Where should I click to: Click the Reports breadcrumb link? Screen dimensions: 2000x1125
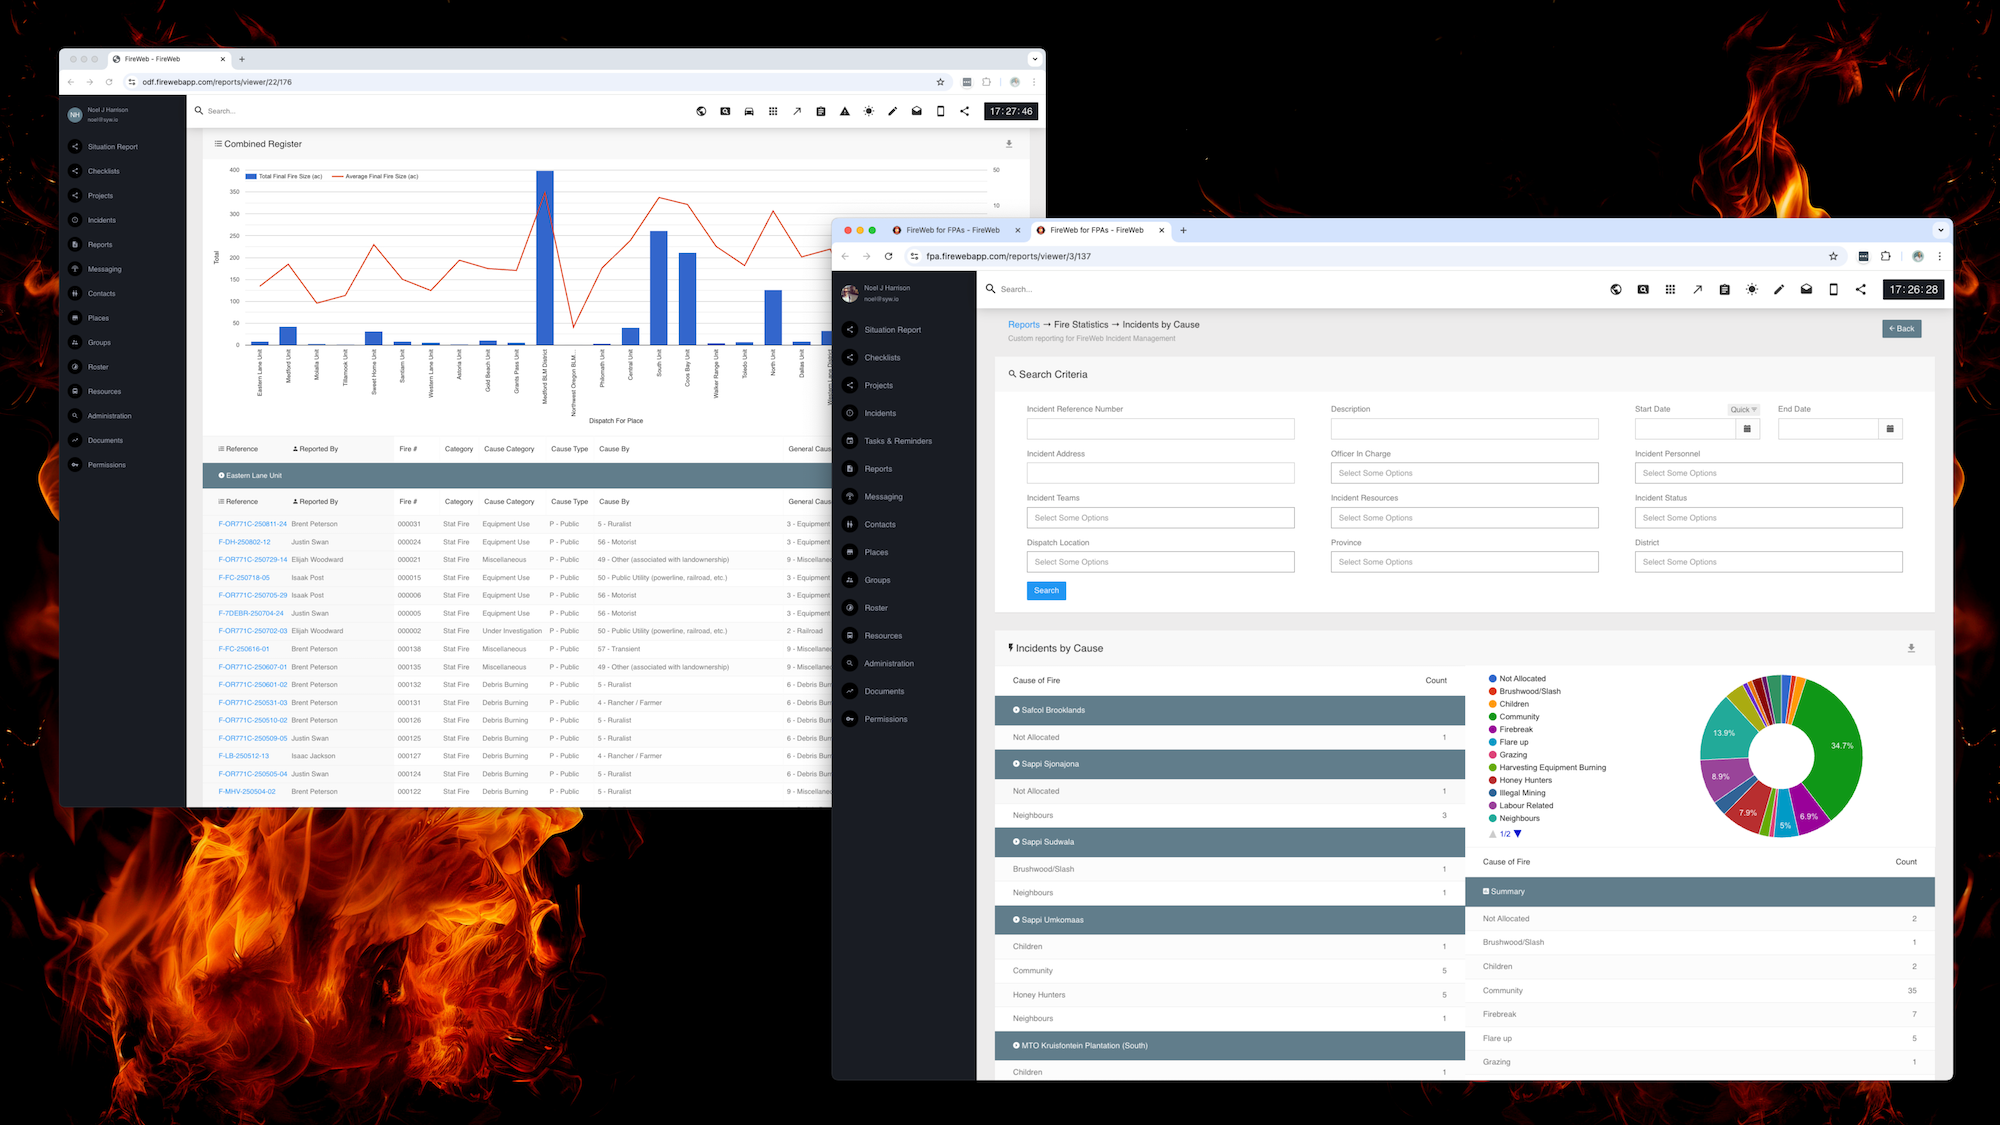click(x=1023, y=324)
